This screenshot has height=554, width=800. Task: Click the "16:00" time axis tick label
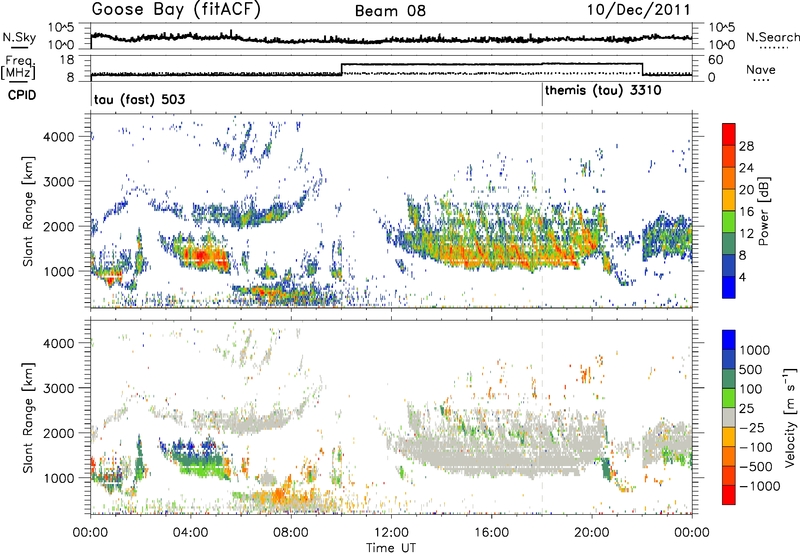[x=491, y=533]
